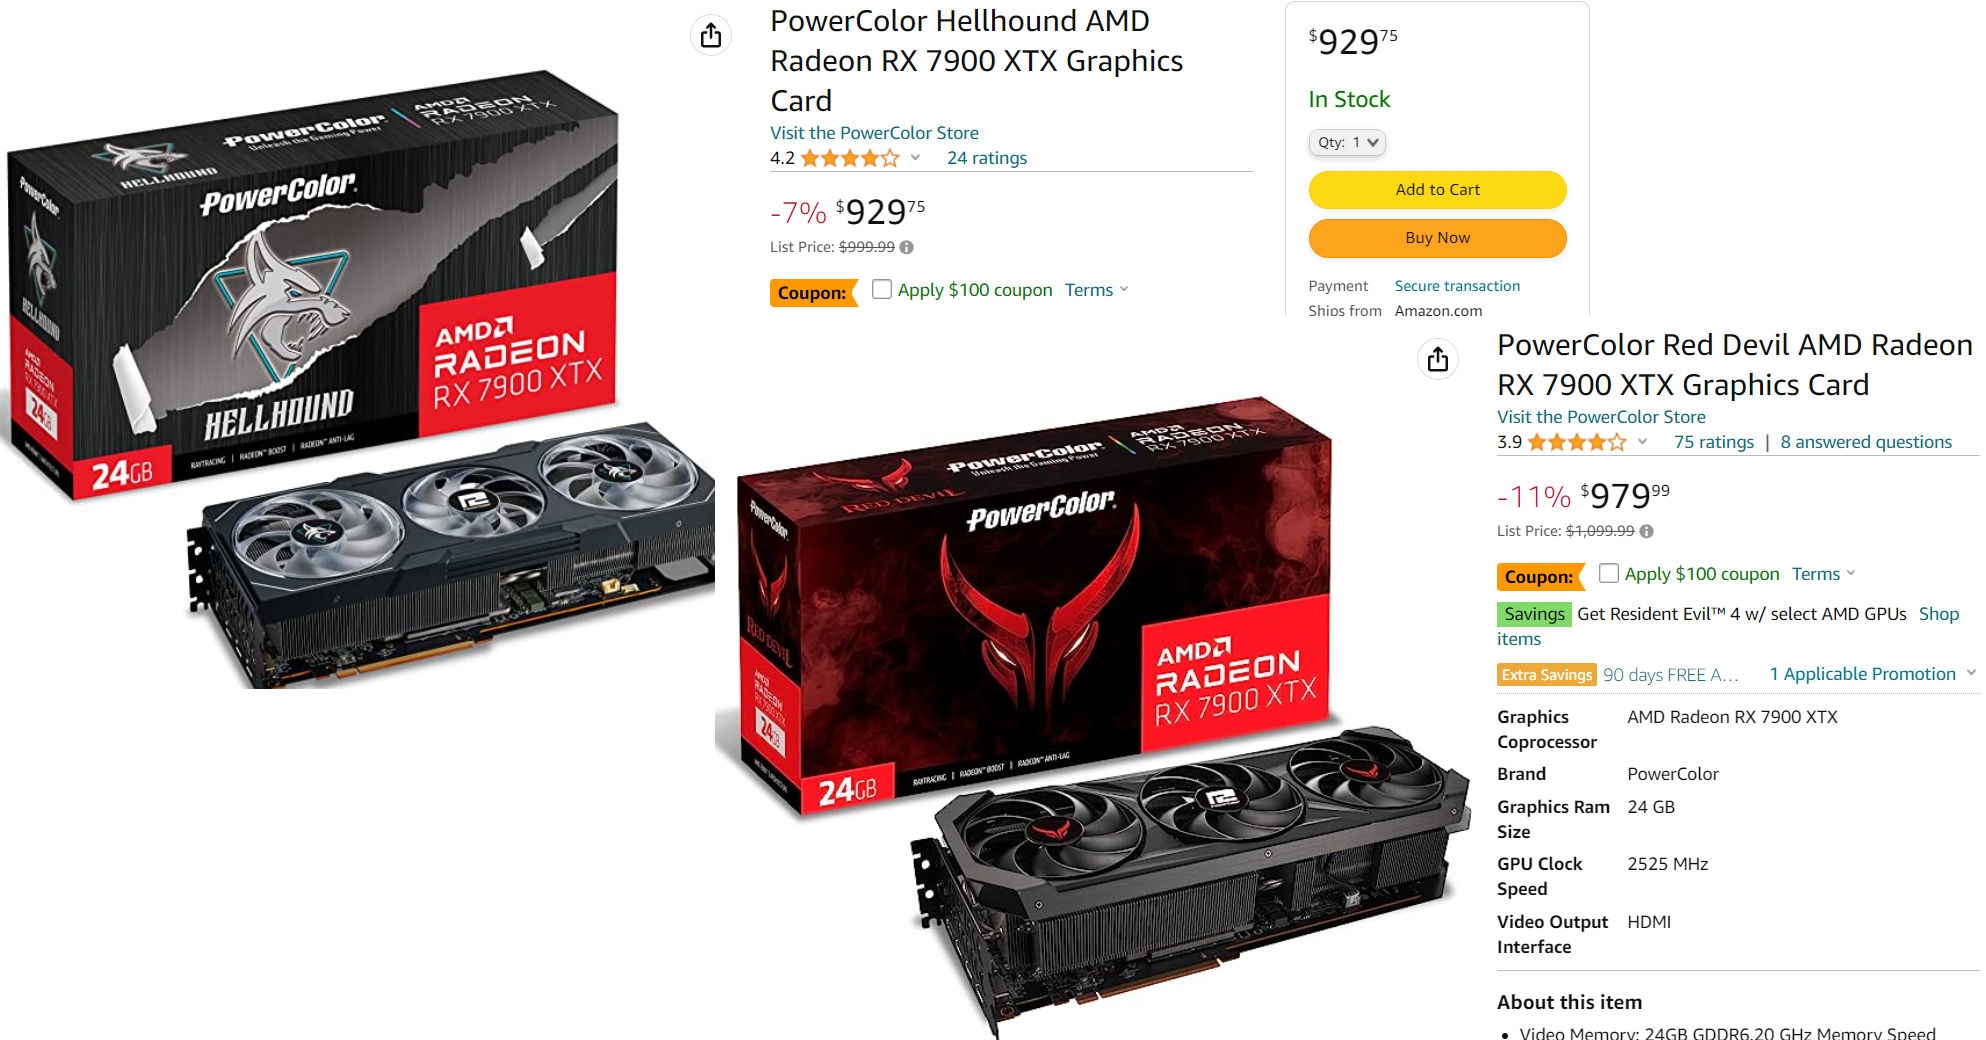The image size is (1986, 1040).
Task: Click the yellow Add to Cart button
Action: (1437, 189)
